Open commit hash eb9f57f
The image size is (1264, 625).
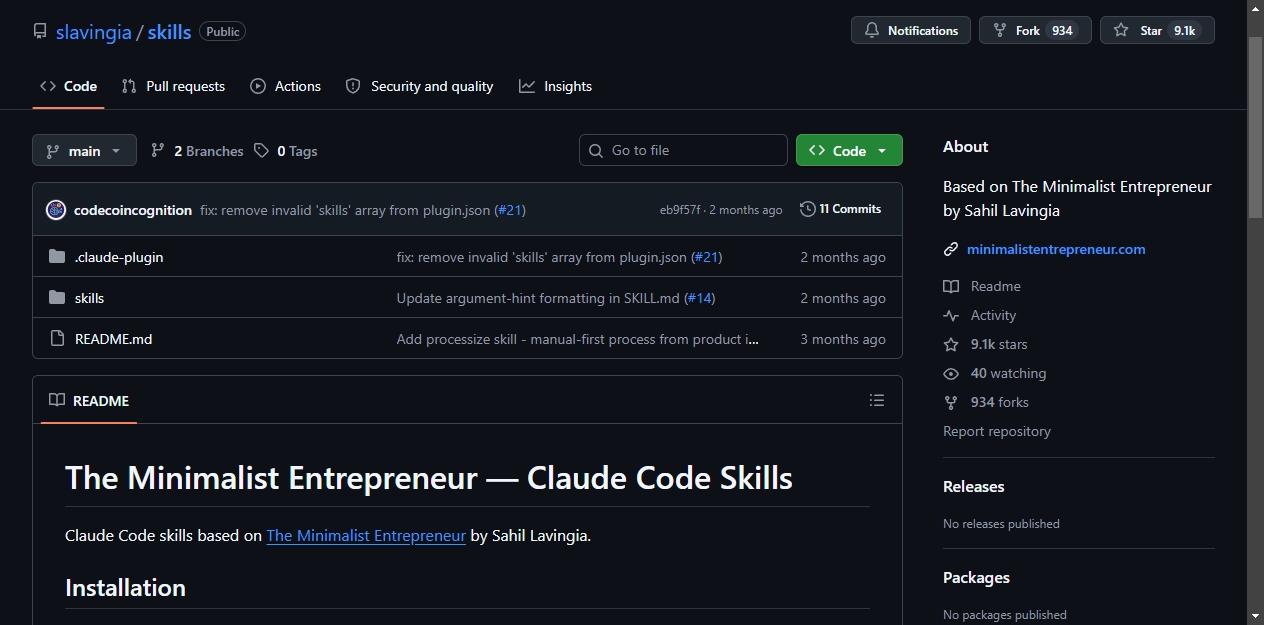click(x=680, y=210)
